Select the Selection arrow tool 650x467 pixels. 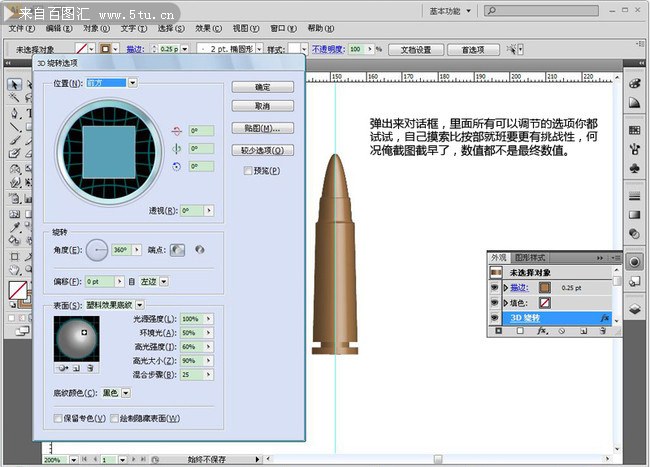13,84
